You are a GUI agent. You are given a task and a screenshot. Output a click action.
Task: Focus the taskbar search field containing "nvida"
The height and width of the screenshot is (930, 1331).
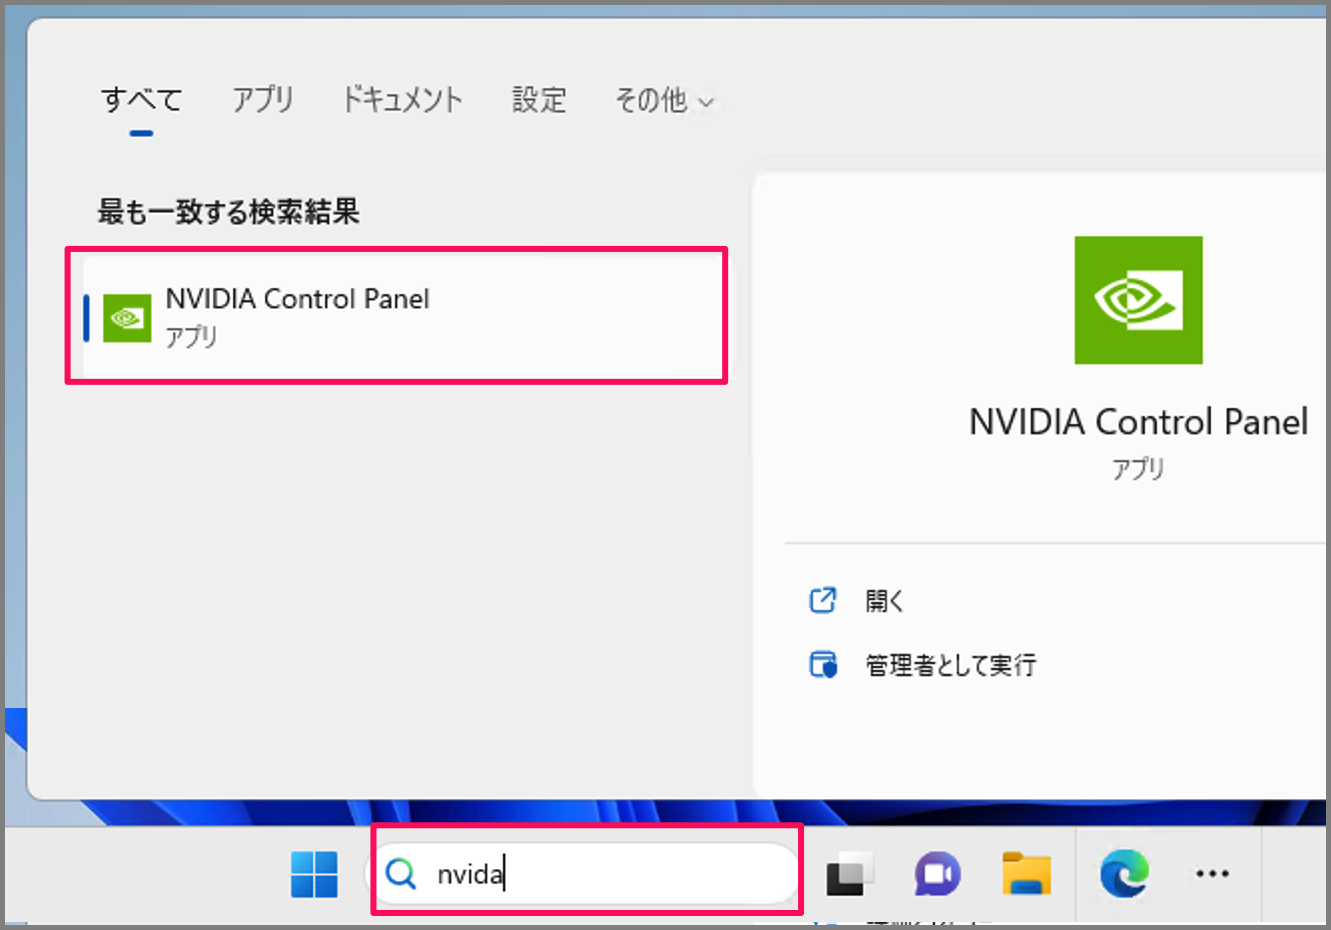(x=587, y=873)
